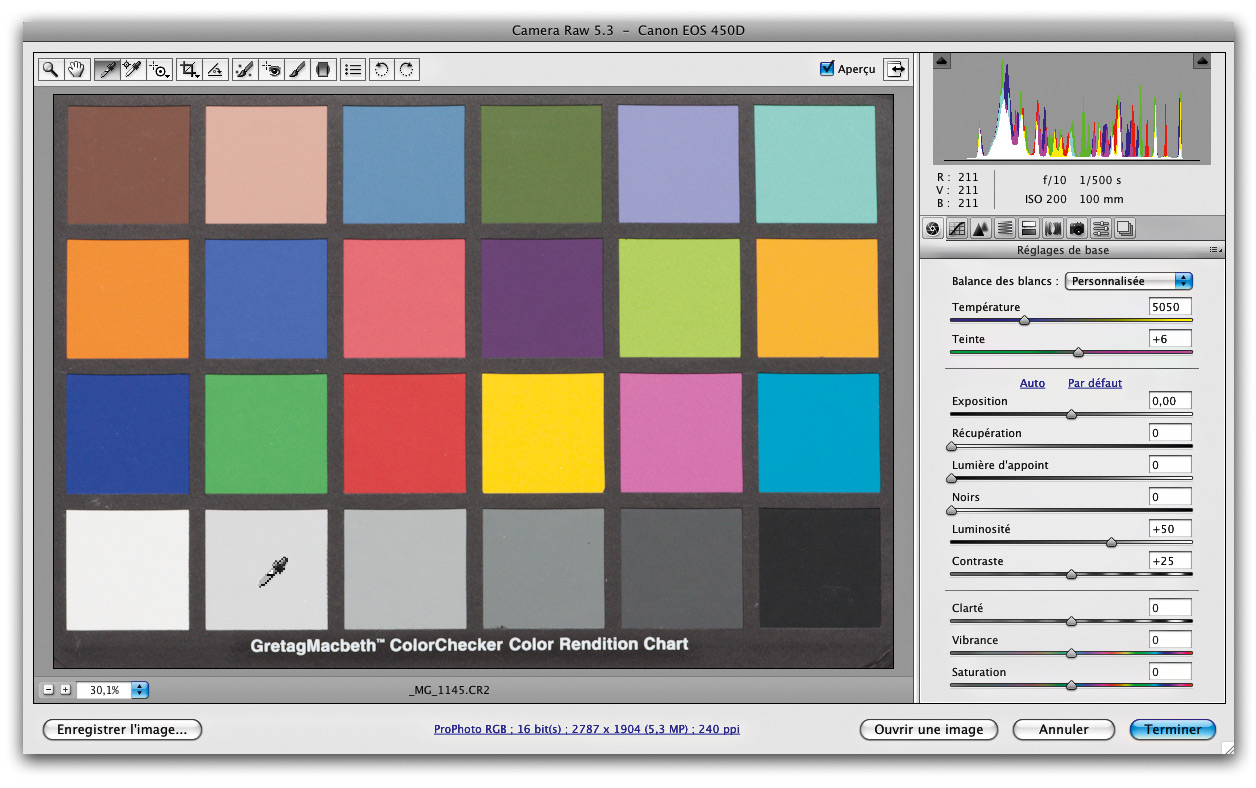Select the Adjustment Brush tool

pyautogui.click(x=297, y=69)
